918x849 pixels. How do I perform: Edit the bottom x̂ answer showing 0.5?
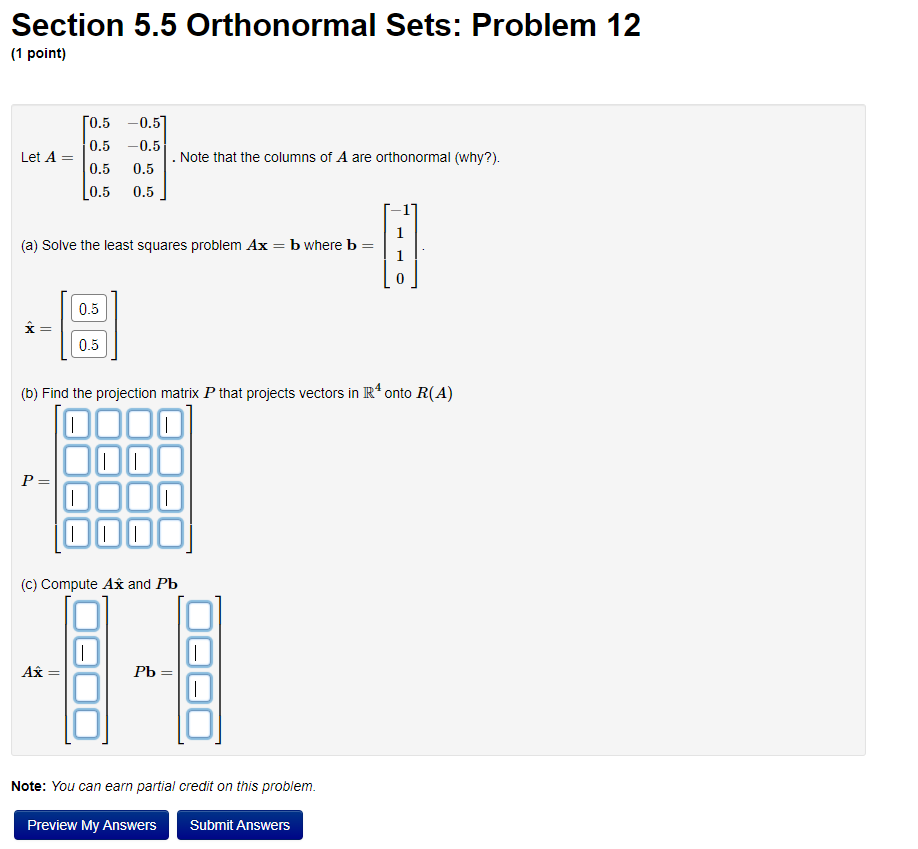pos(88,344)
